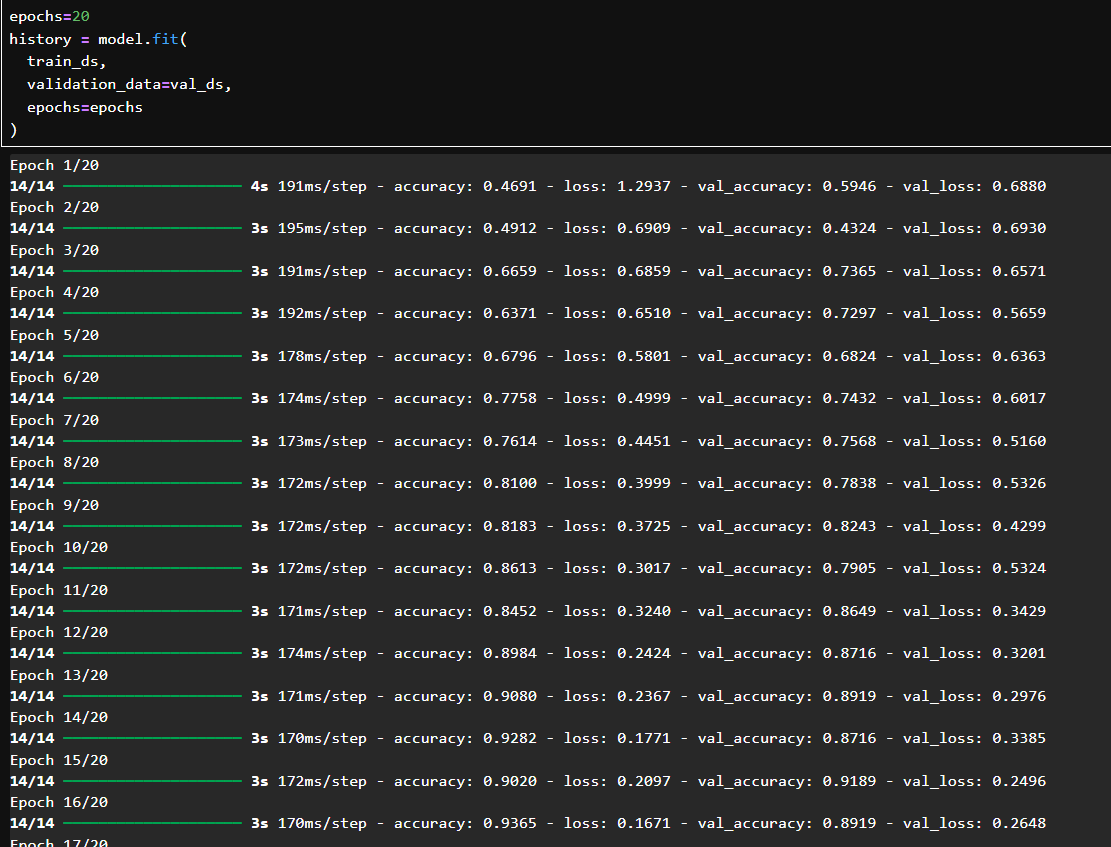Click the closing parenthesis code line
1111x847 pixels.
click(13, 130)
